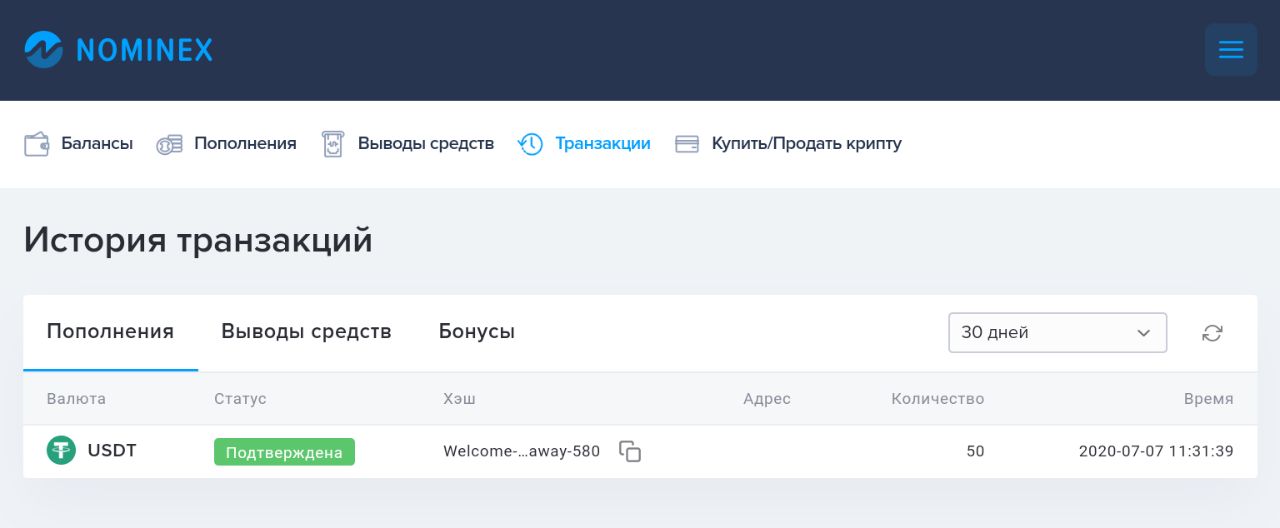The image size is (1280, 528).
Task: Open the 30 дней period dropdown
Action: (1057, 333)
